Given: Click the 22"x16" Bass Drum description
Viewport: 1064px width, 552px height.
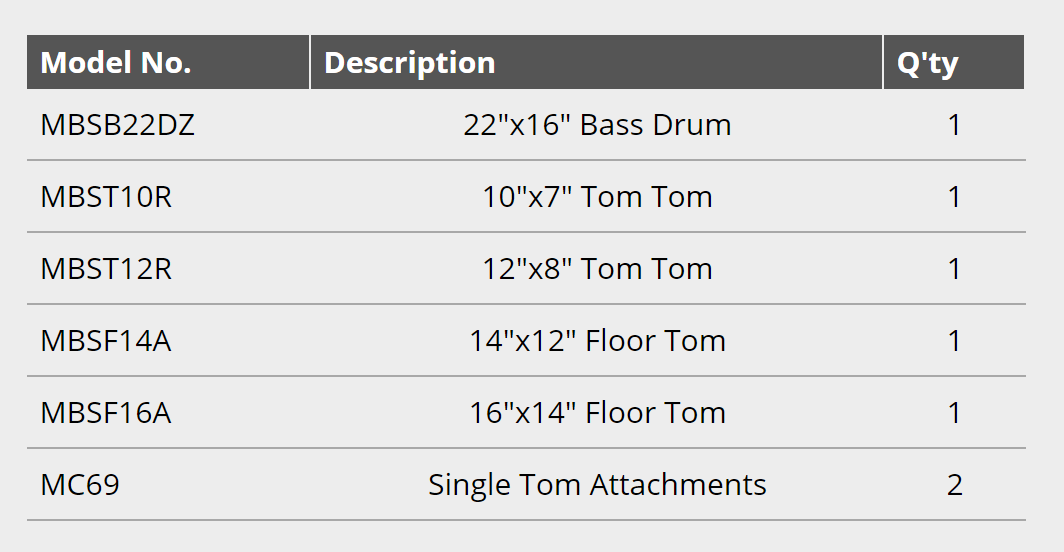Looking at the screenshot, I should [x=597, y=125].
